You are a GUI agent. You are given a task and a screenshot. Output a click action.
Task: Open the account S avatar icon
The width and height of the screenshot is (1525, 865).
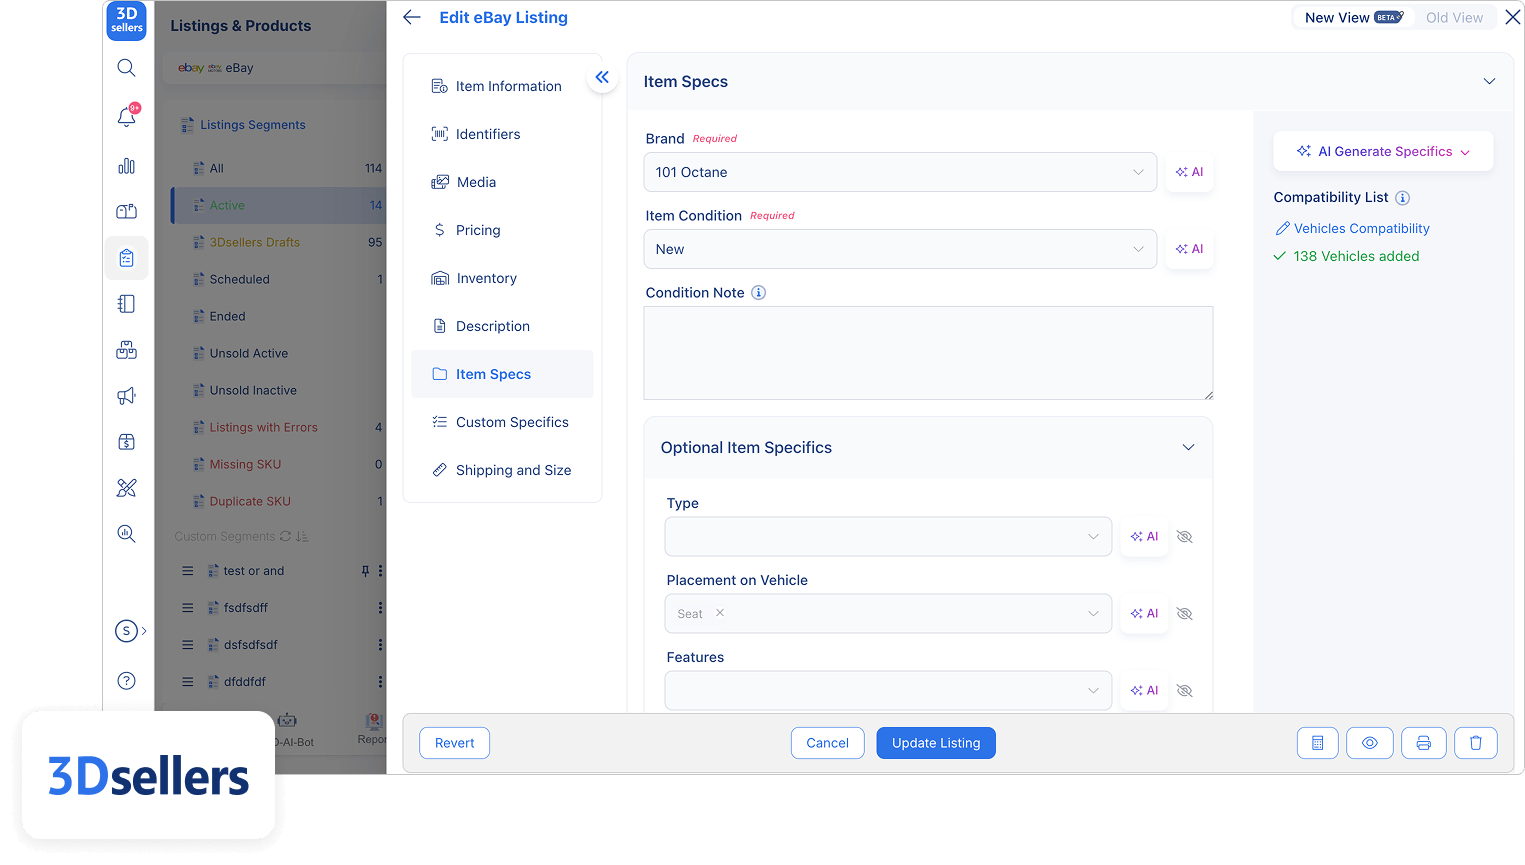[126, 631]
